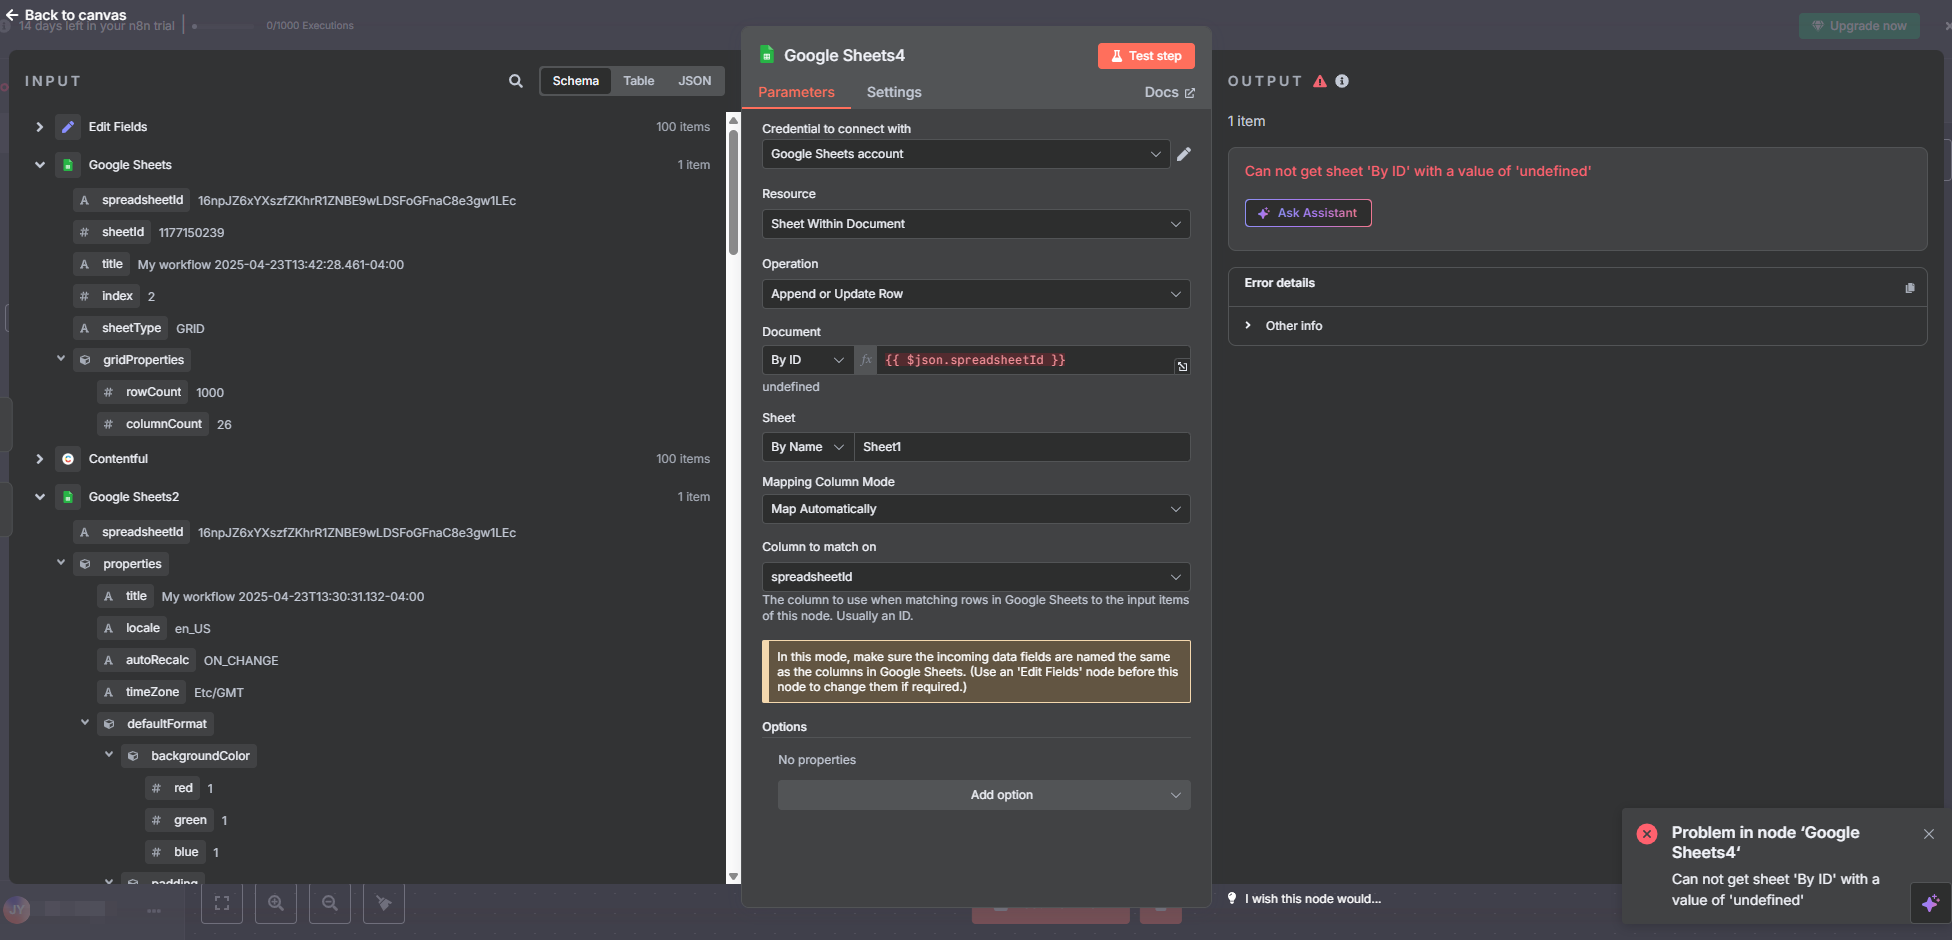The width and height of the screenshot is (1952, 940).
Task: Click the parameters panel vertical scrollbar
Action: click(733, 190)
